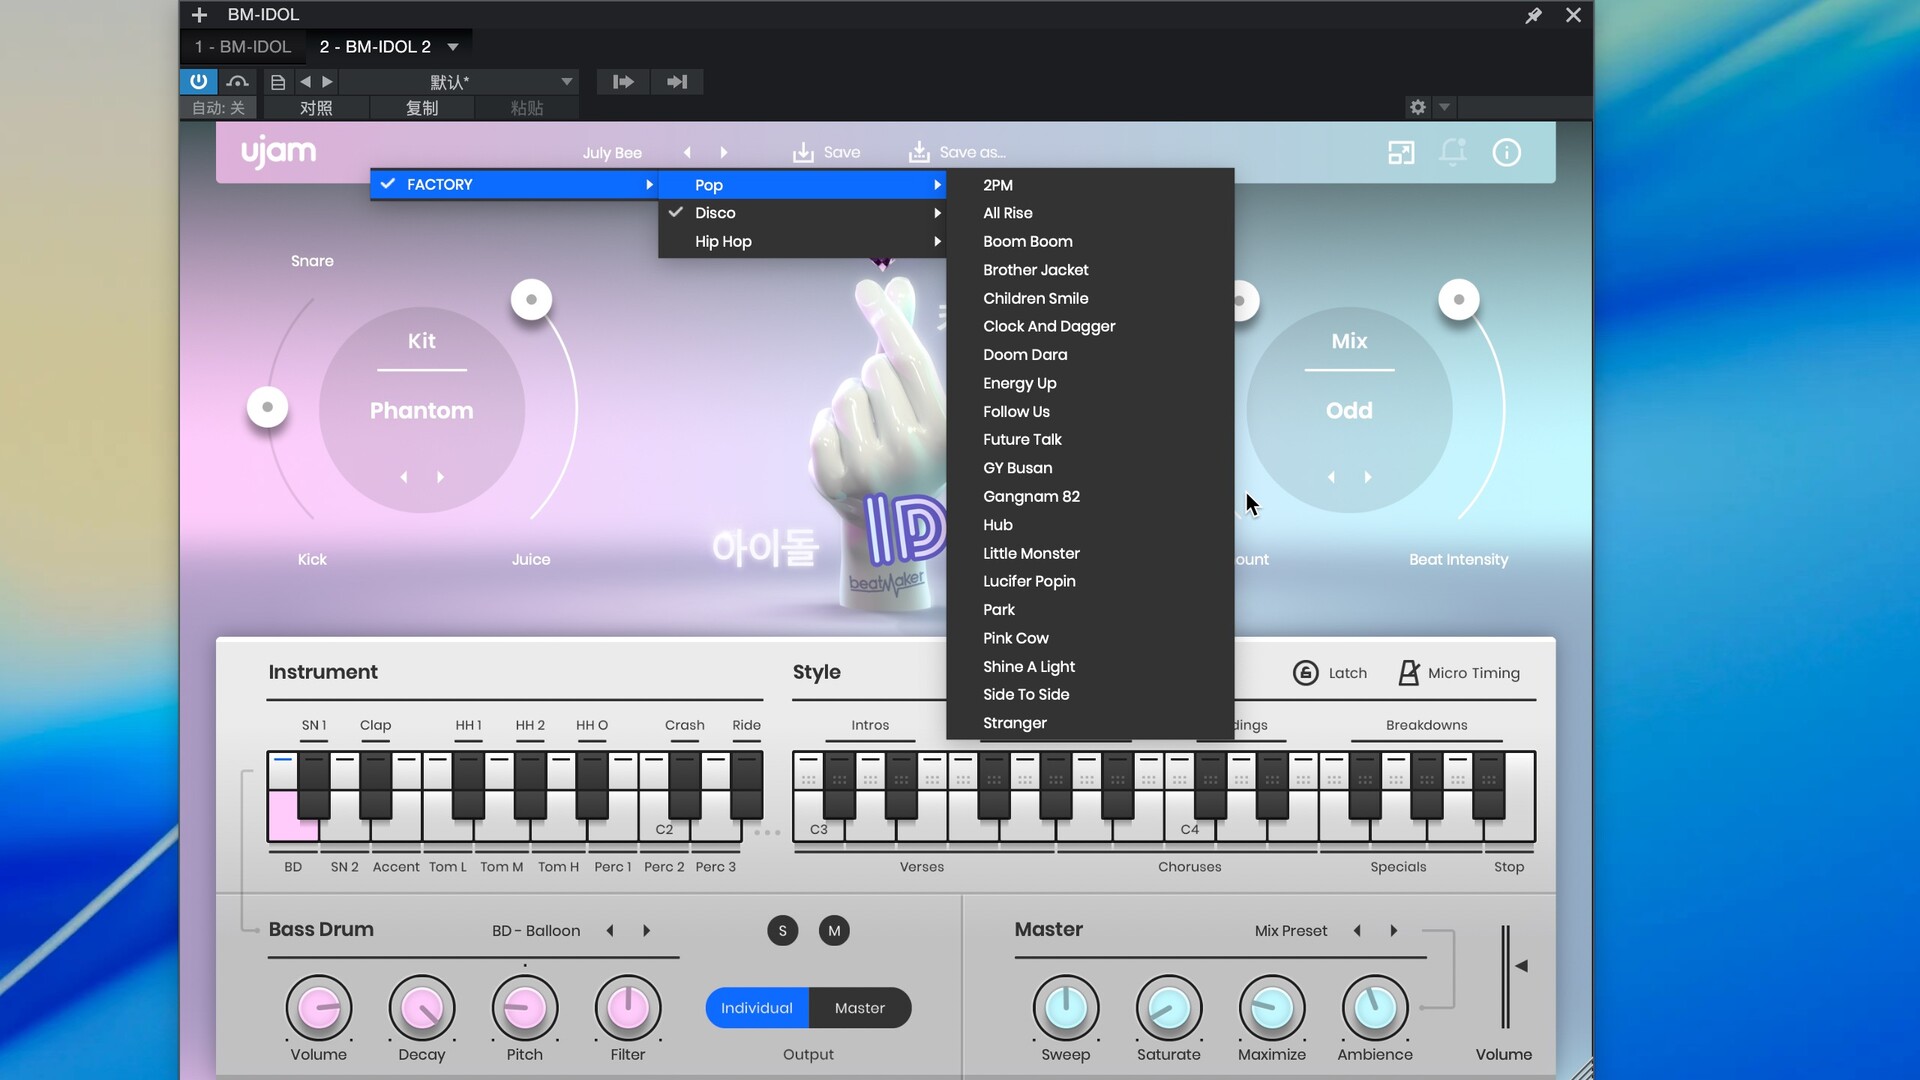
Task: Select next BD - Balloon sample arrow
Action: point(647,931)
